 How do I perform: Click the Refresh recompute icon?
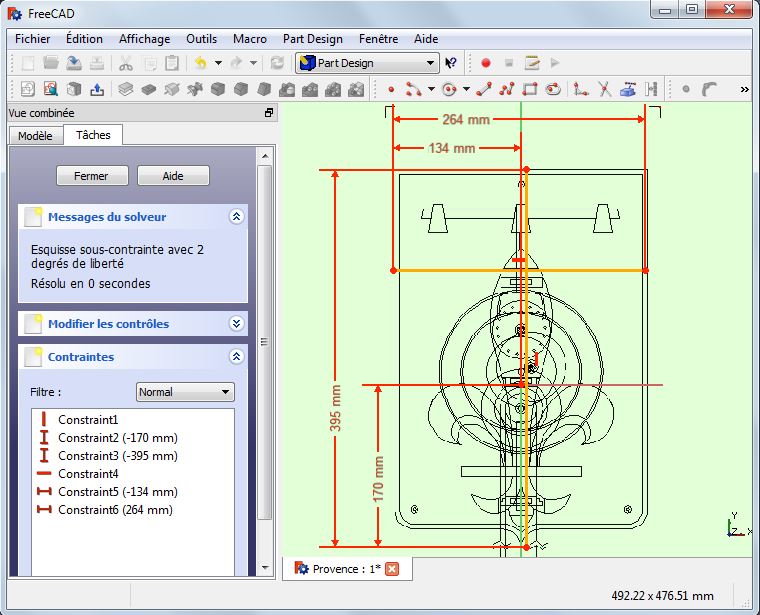pos(277,63)
